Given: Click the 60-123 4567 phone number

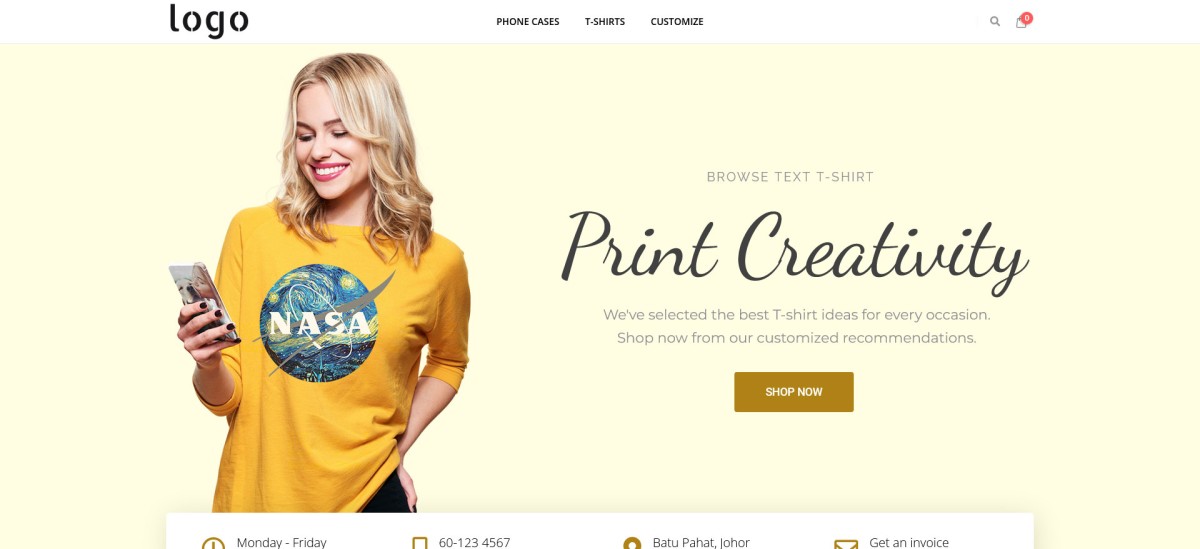Looking at the screenshot, I should click(x=474, y=542).
